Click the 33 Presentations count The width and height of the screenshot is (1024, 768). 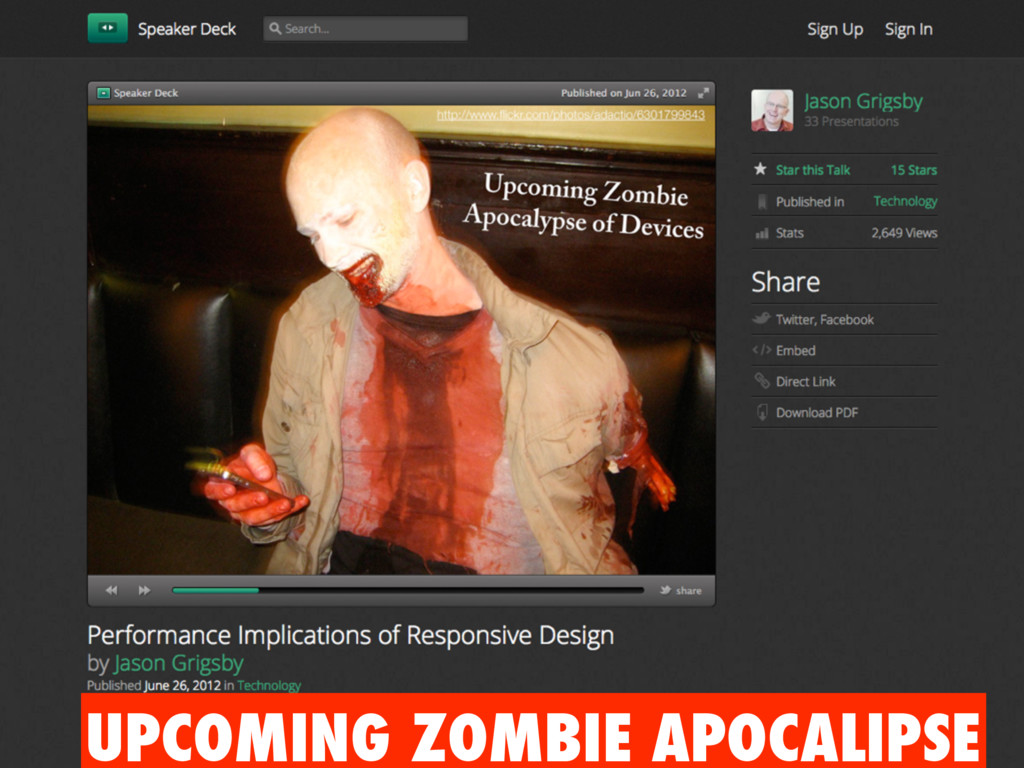click(x=852, y=121)
